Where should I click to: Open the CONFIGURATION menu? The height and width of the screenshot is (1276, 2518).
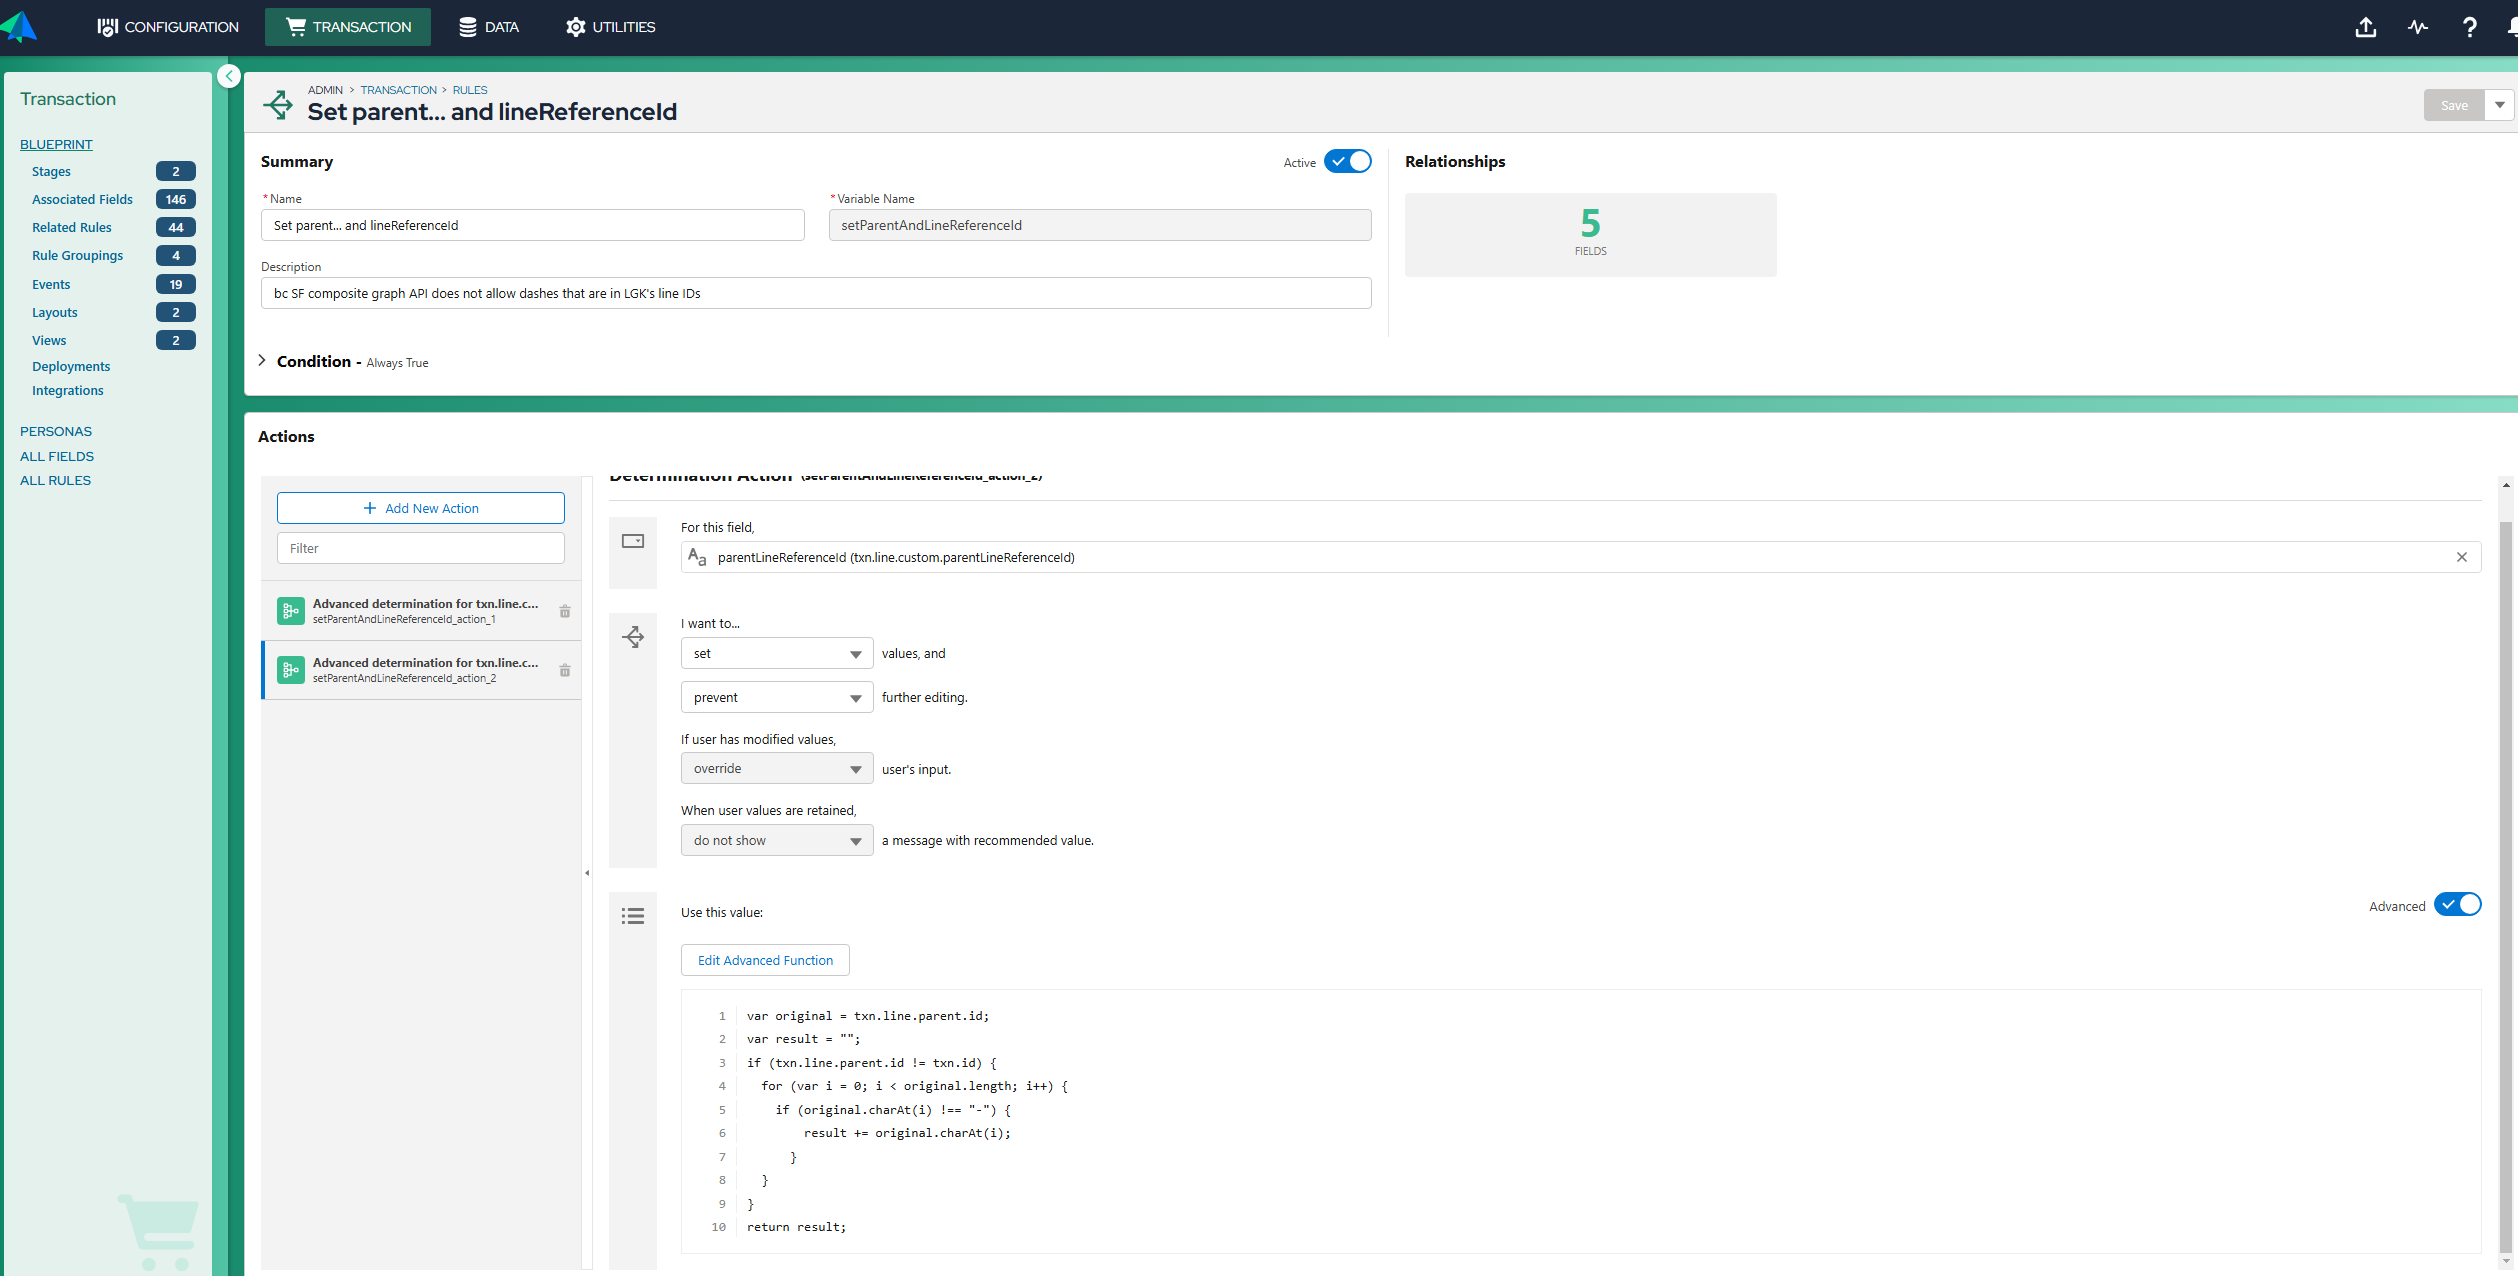click(168, 27)
